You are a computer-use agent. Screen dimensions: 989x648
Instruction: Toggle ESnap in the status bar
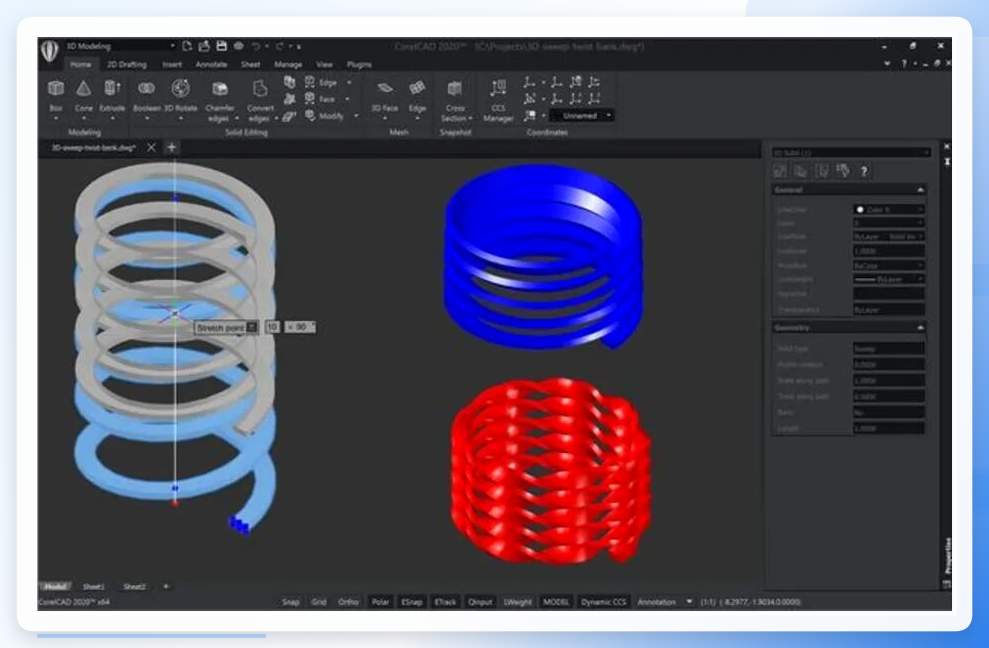pyautogui.click(x=412, y=602)
